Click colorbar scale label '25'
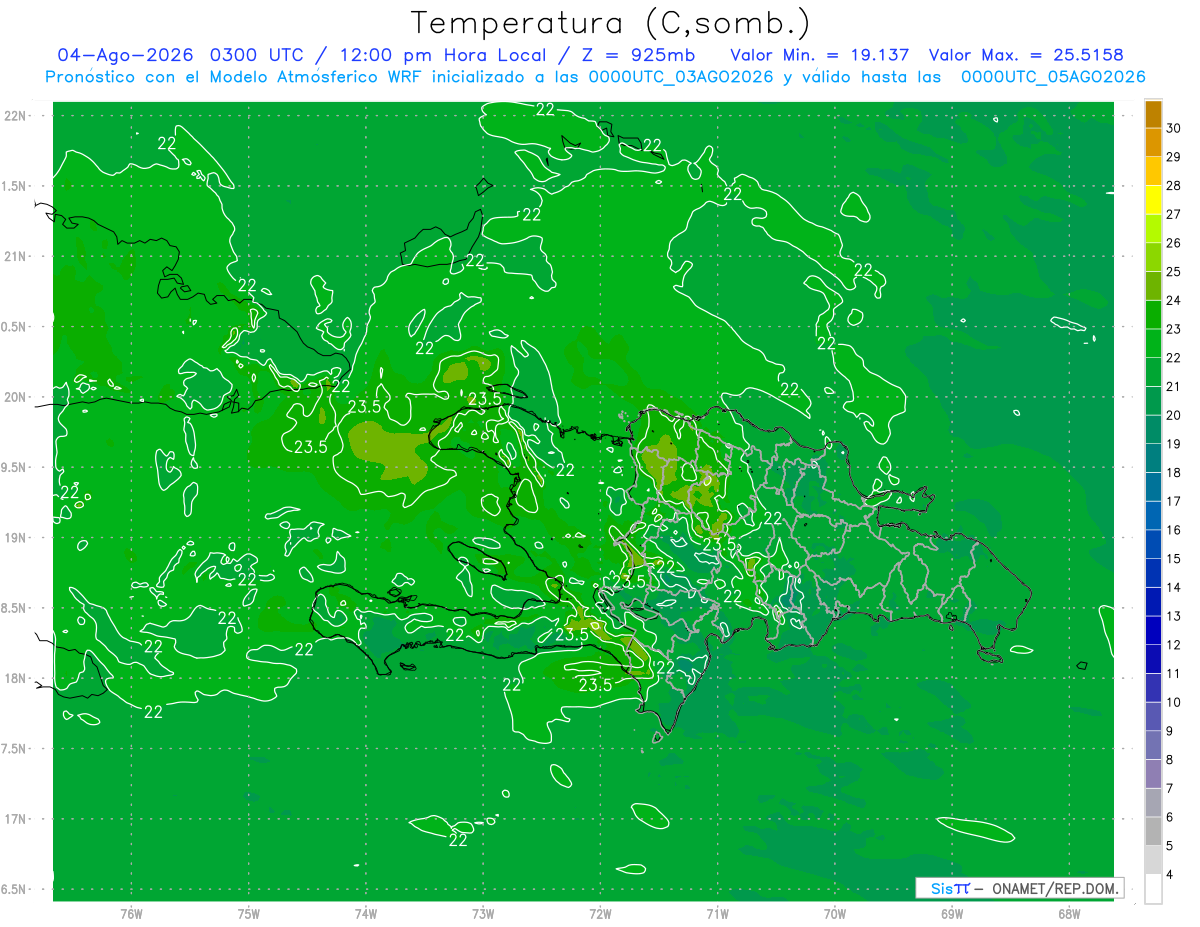1200x927 pixels. (1174, 272)
